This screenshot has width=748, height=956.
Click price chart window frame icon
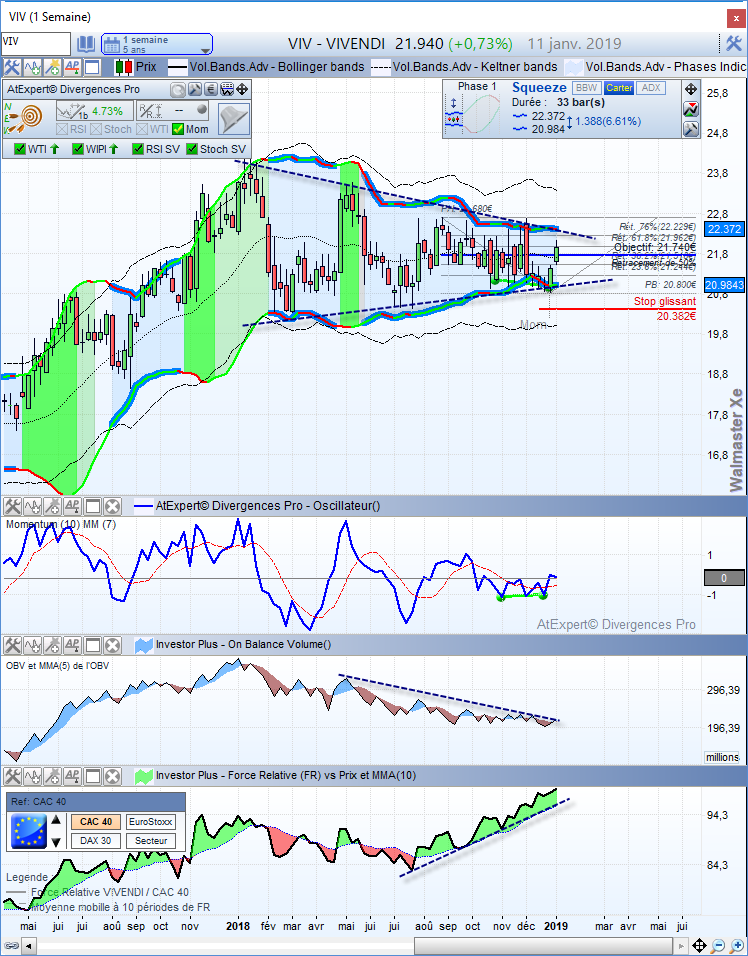(x=92, y=67)
